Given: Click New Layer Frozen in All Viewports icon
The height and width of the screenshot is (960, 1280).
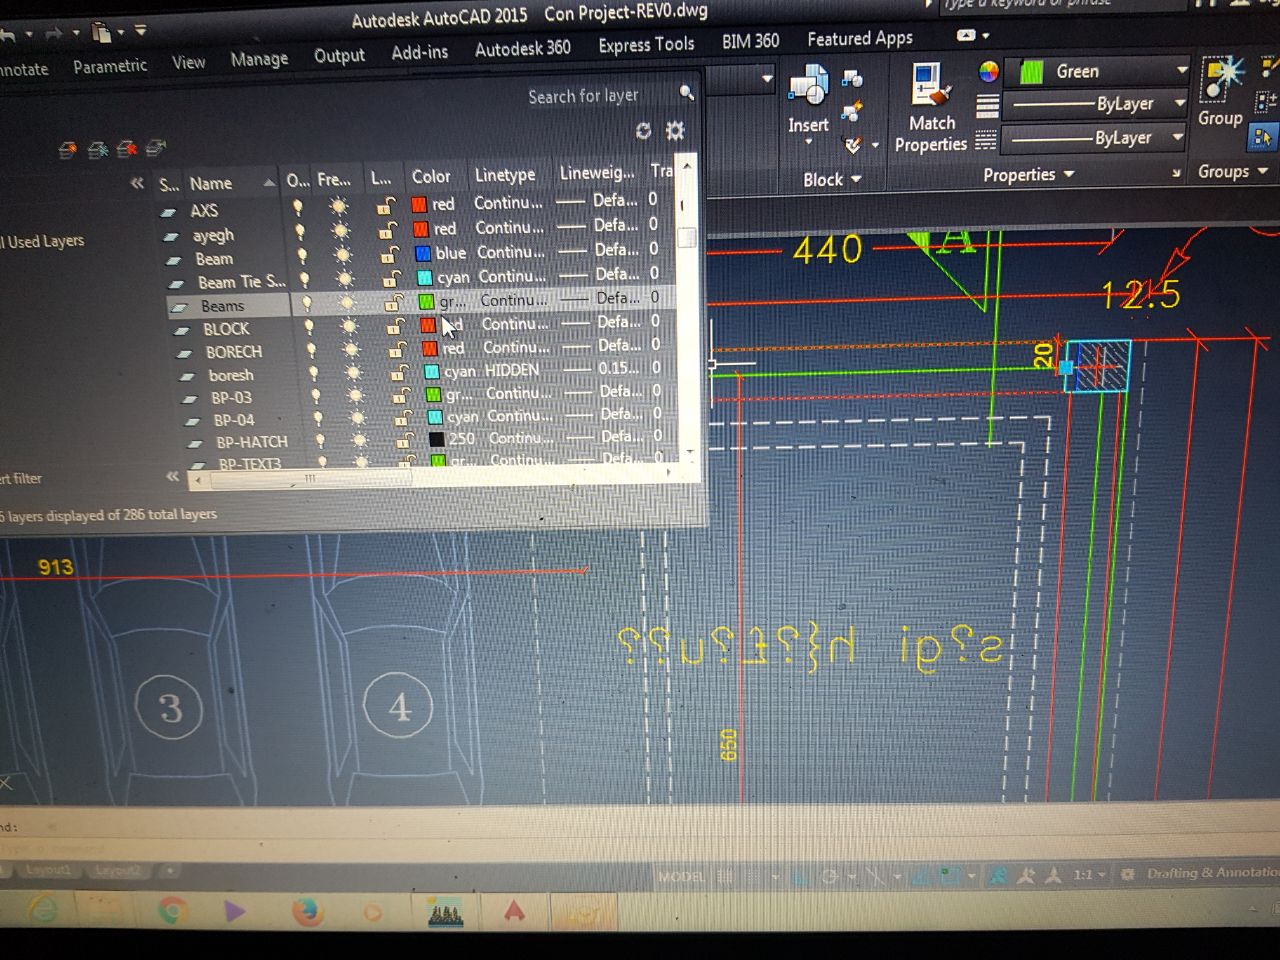Looking at the screenshot, I should click(98, 150).
